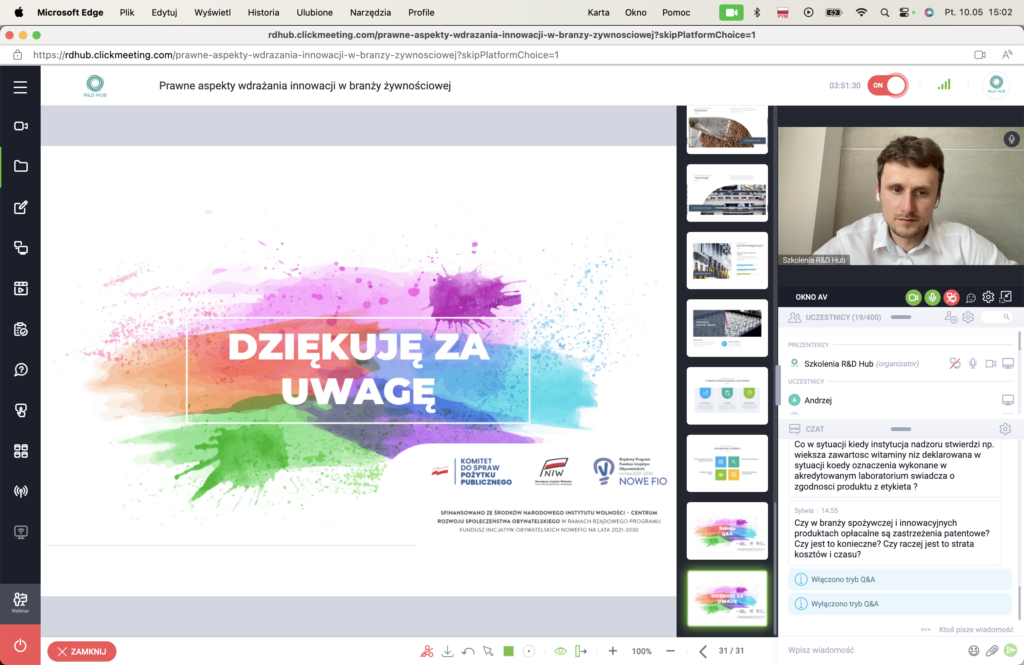Click the paperclip attachment icon in chat
The width and height of the screenshot is (1024, 665).
[992, 650]
